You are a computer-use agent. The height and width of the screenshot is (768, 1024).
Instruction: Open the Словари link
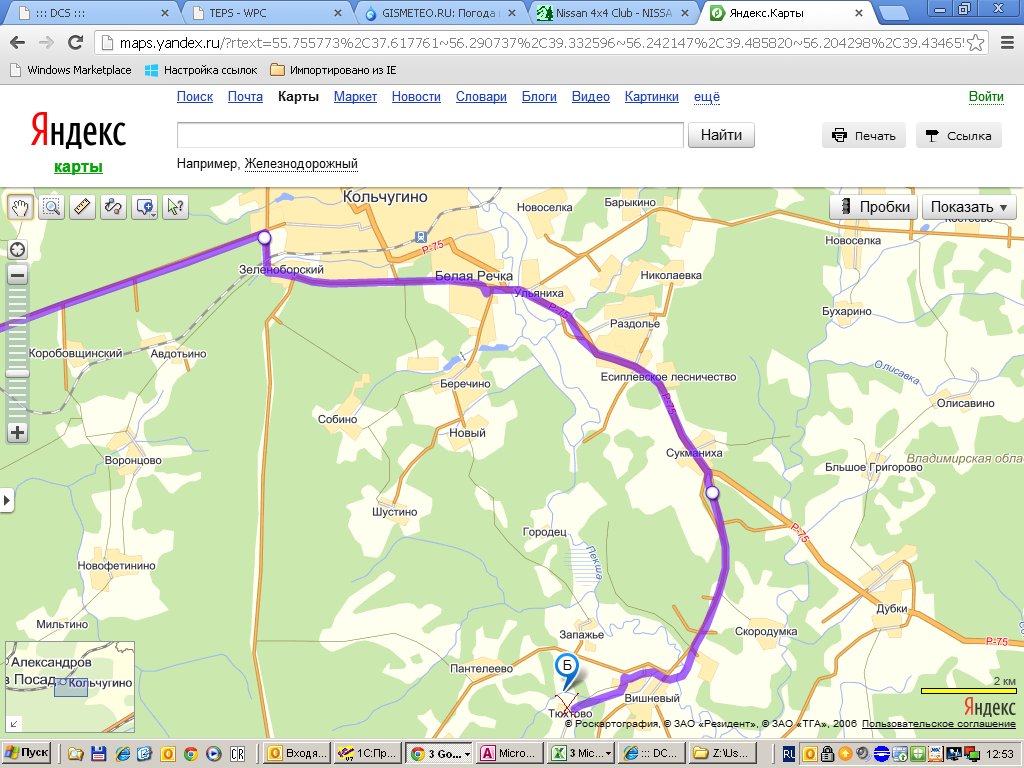pos(481,97)
